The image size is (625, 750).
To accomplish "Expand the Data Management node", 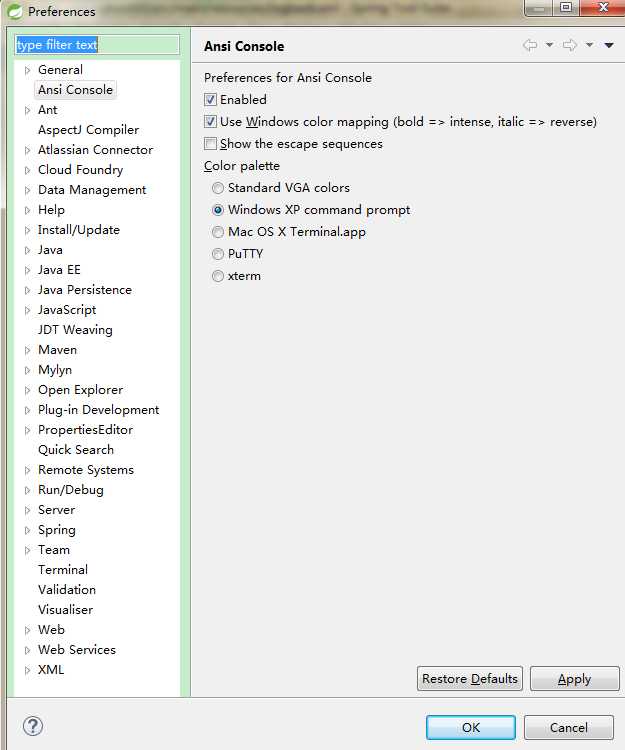I will 27,190.
